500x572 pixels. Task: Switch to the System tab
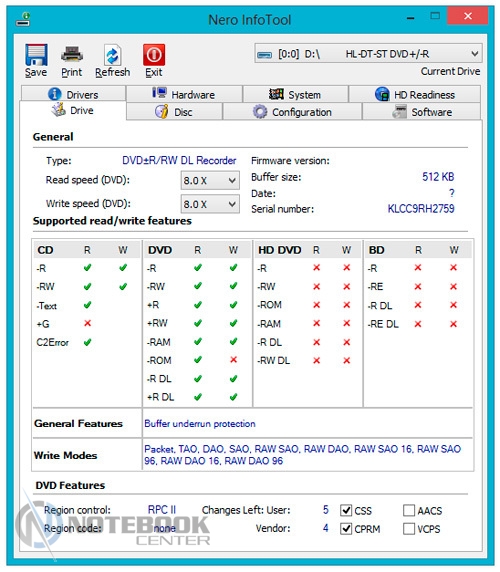tap(295, 94)
